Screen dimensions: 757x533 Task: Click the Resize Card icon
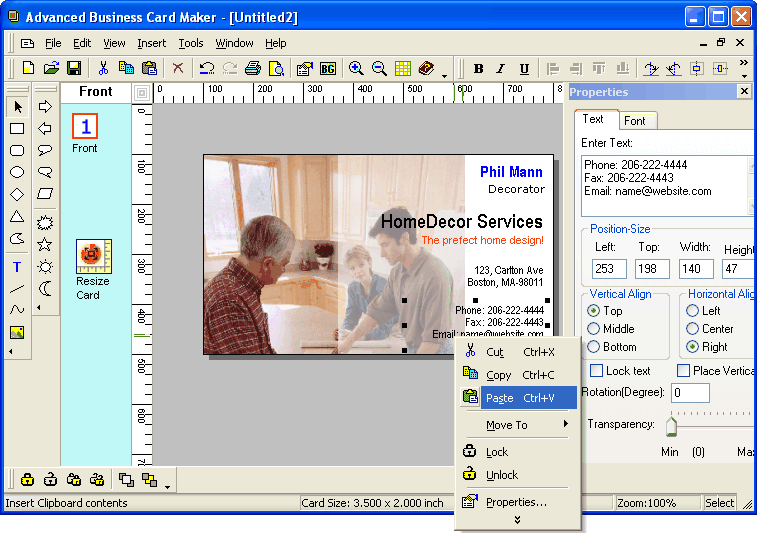tap(93, 256)
